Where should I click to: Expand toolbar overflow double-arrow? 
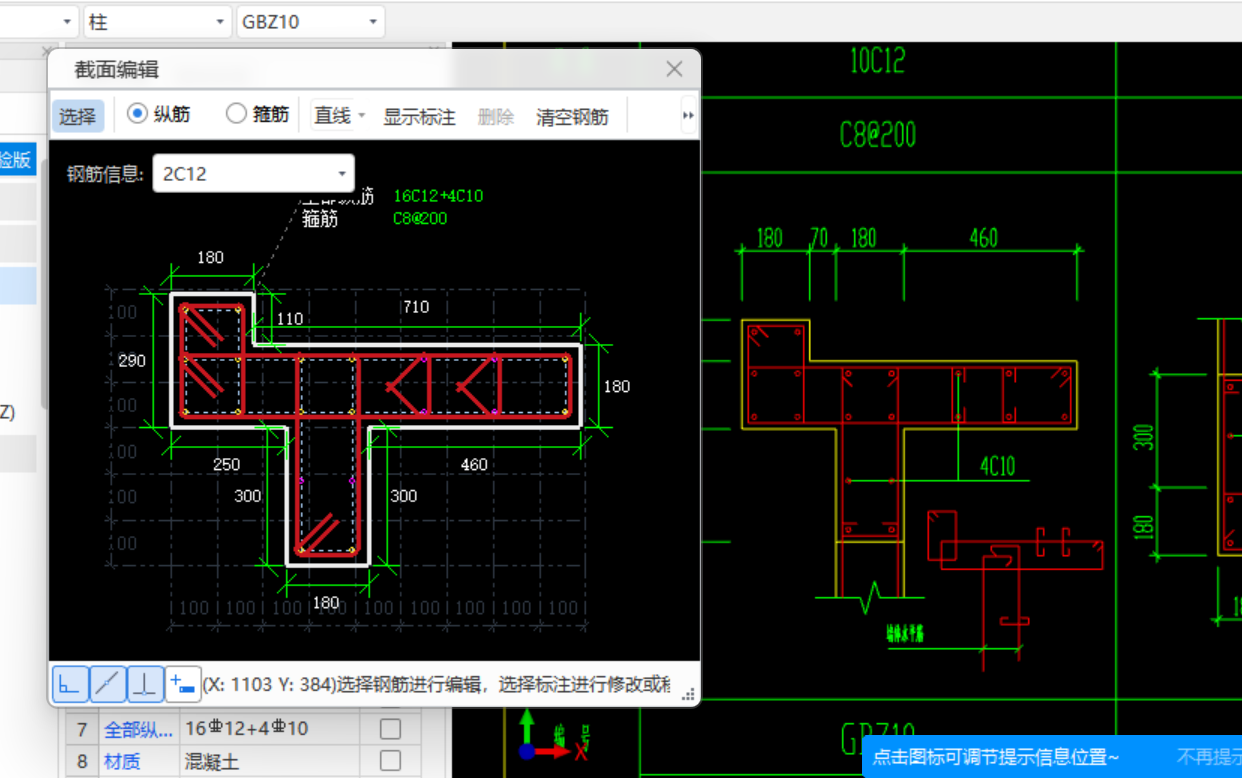[x=688, y=116]
